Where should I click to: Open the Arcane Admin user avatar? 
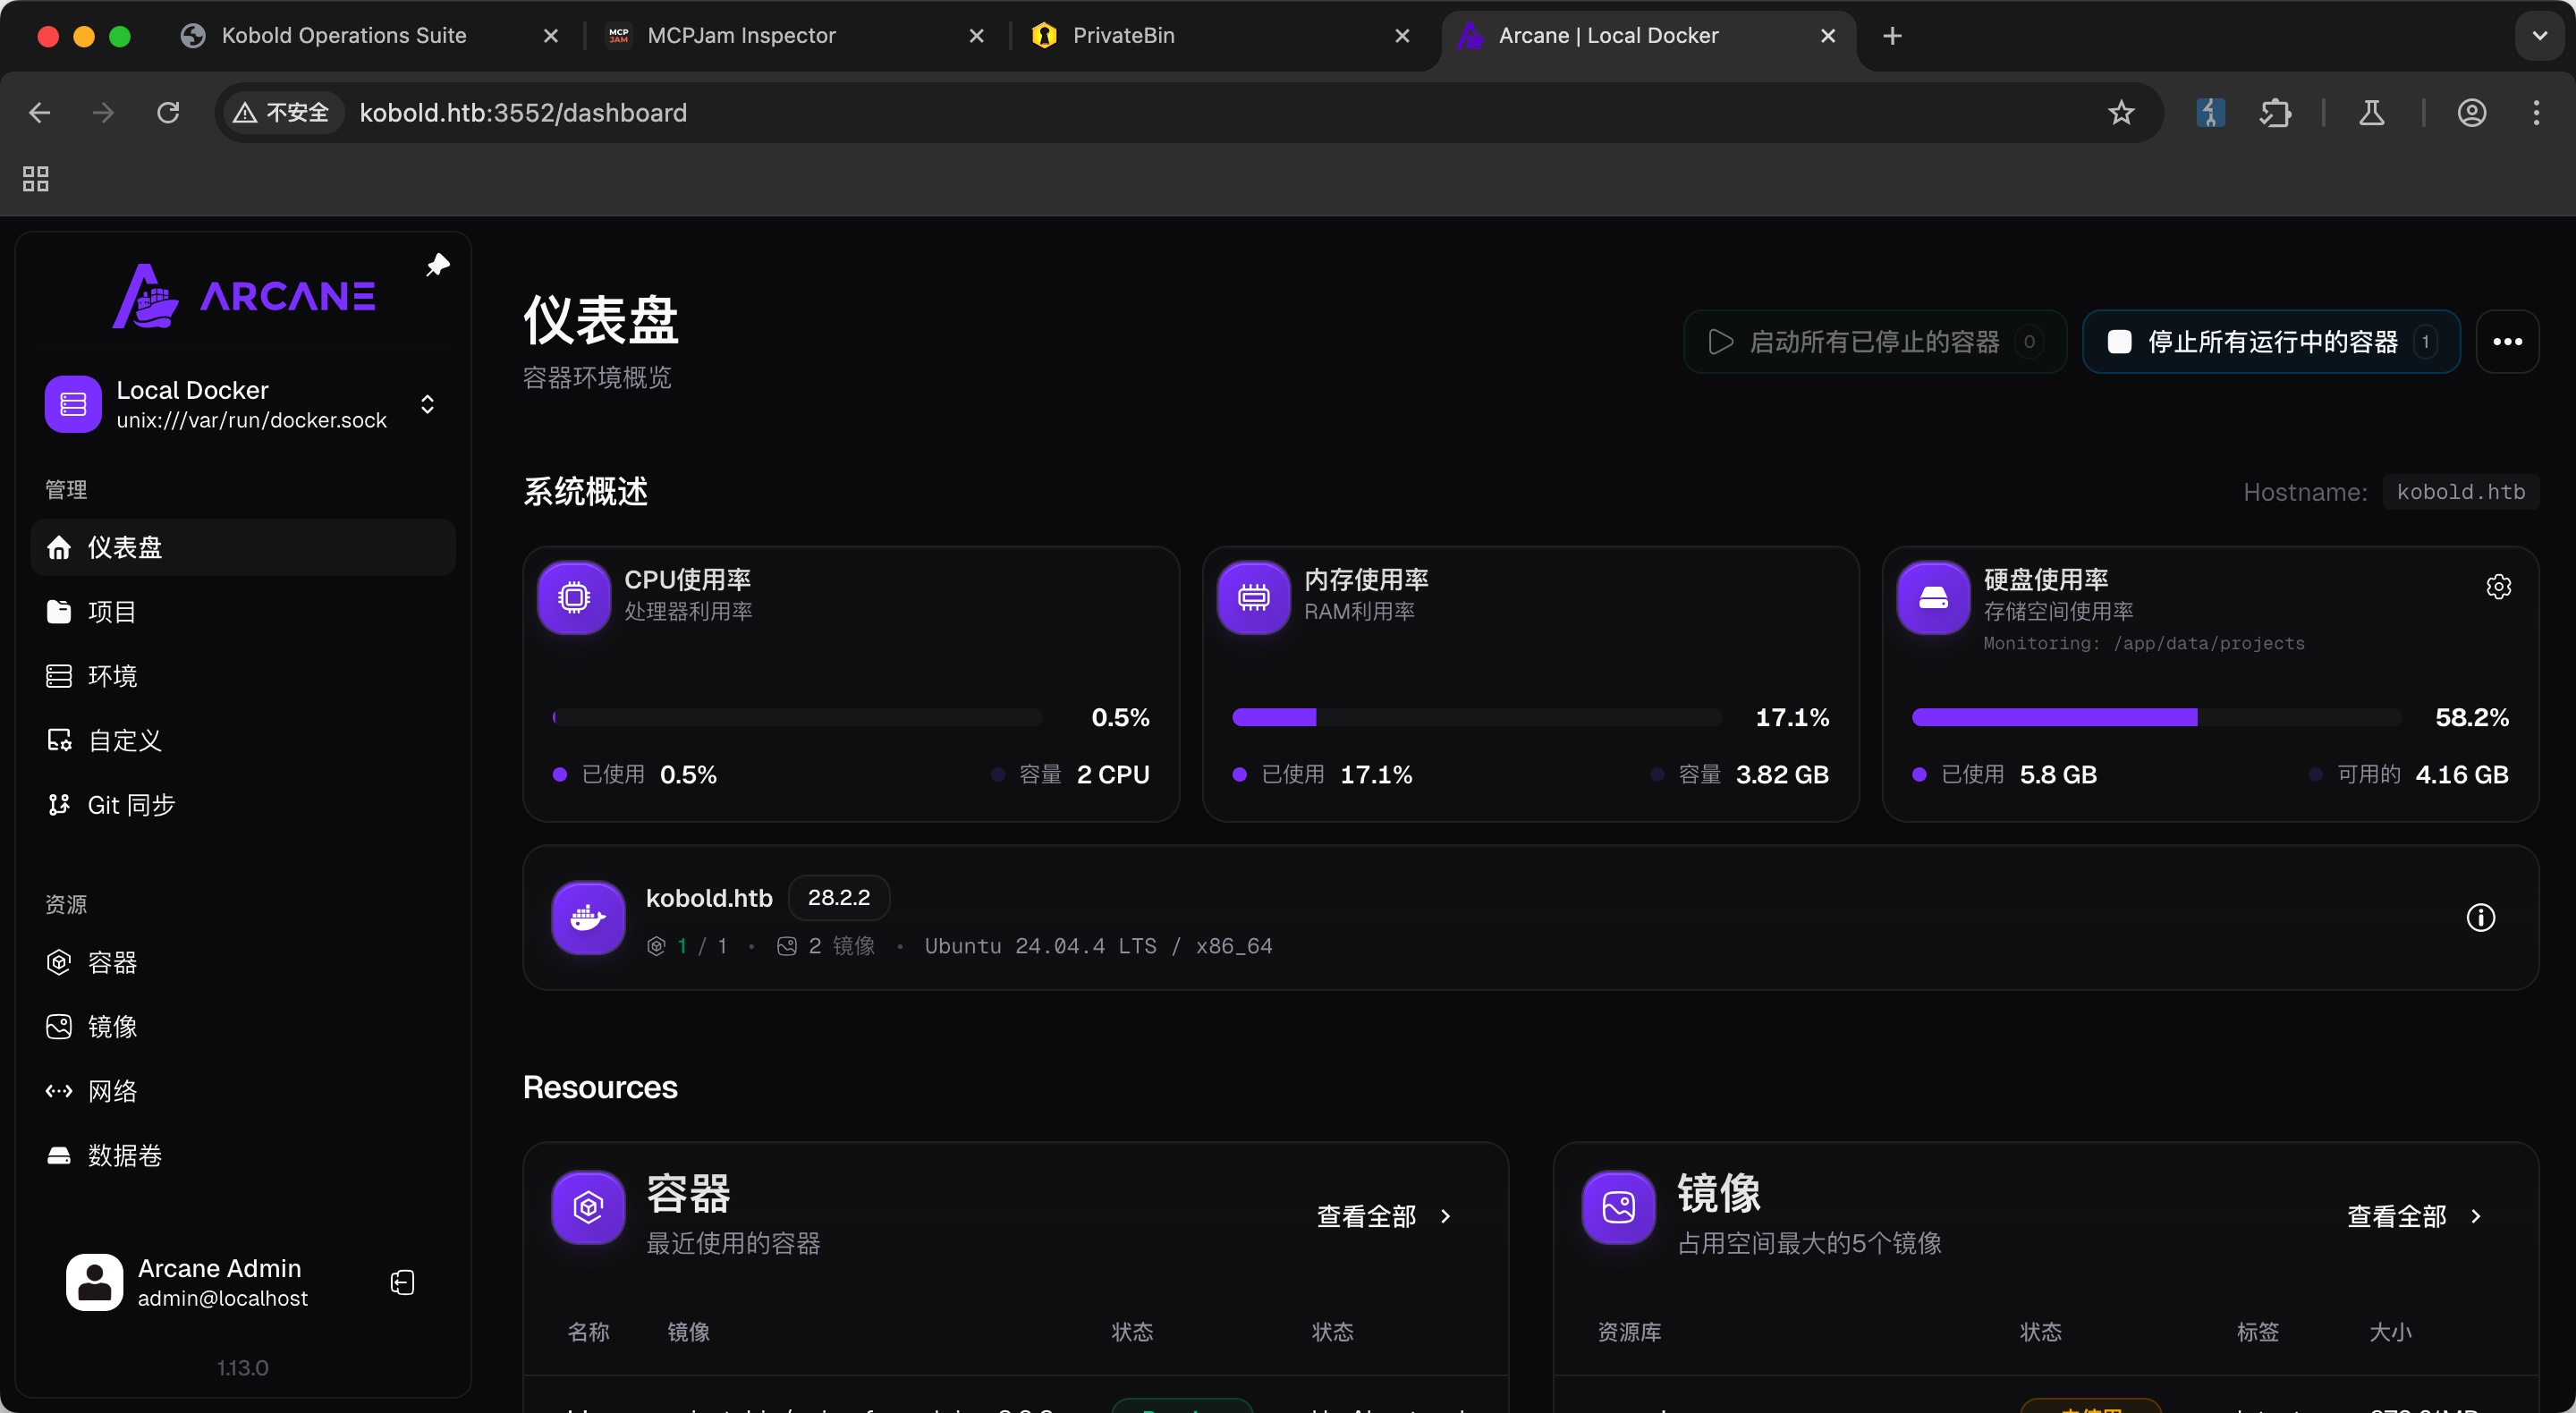tap(94, 1282)
